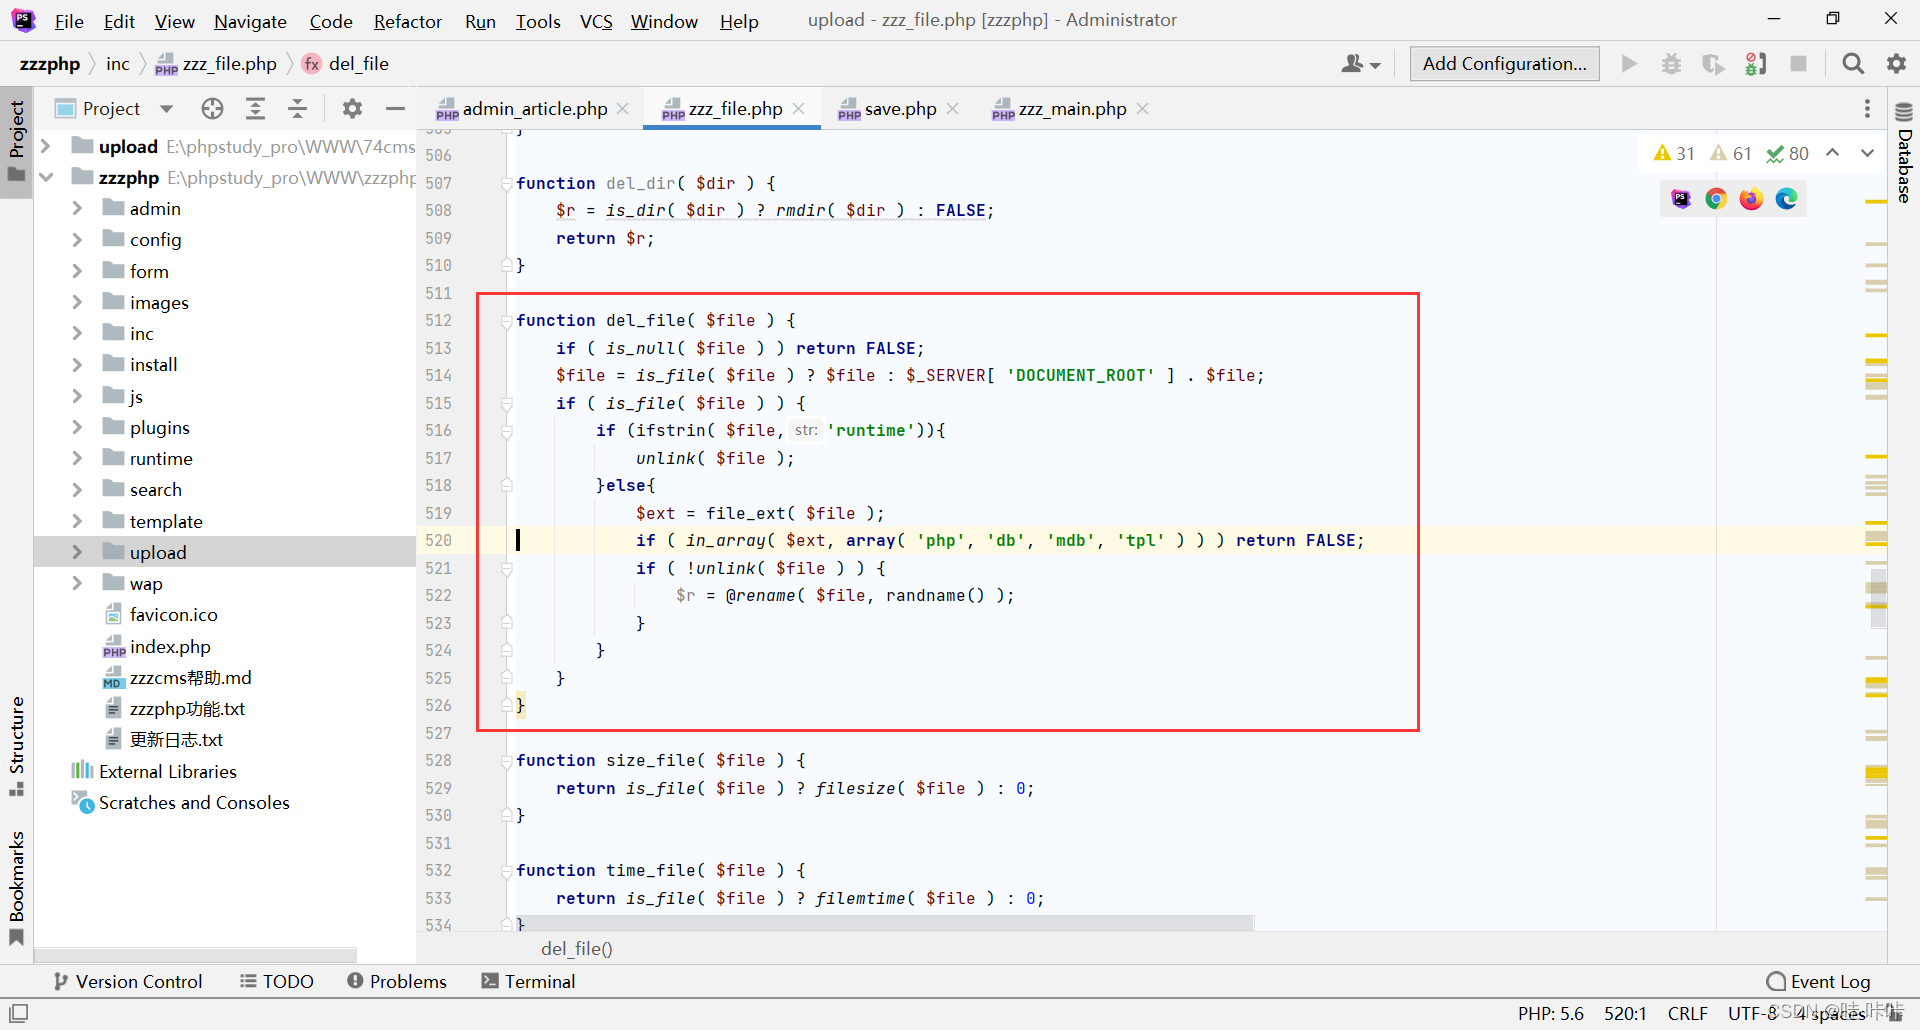The image size is (1920, 1030).
Task: Open Project panel options gear icon
Action: (352, 108)
